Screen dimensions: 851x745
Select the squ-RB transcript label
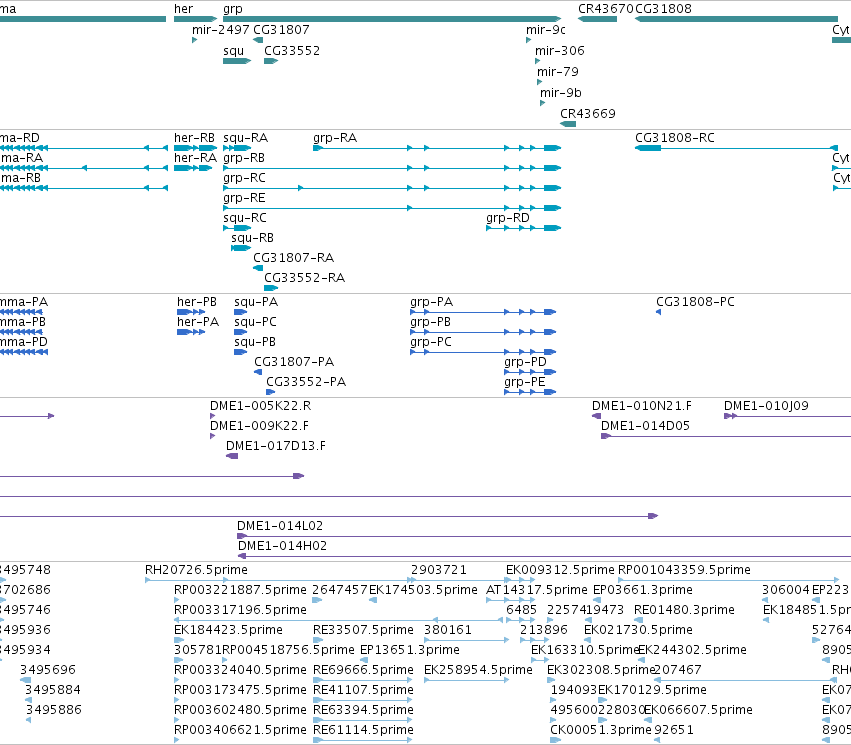tap(252, 238)
